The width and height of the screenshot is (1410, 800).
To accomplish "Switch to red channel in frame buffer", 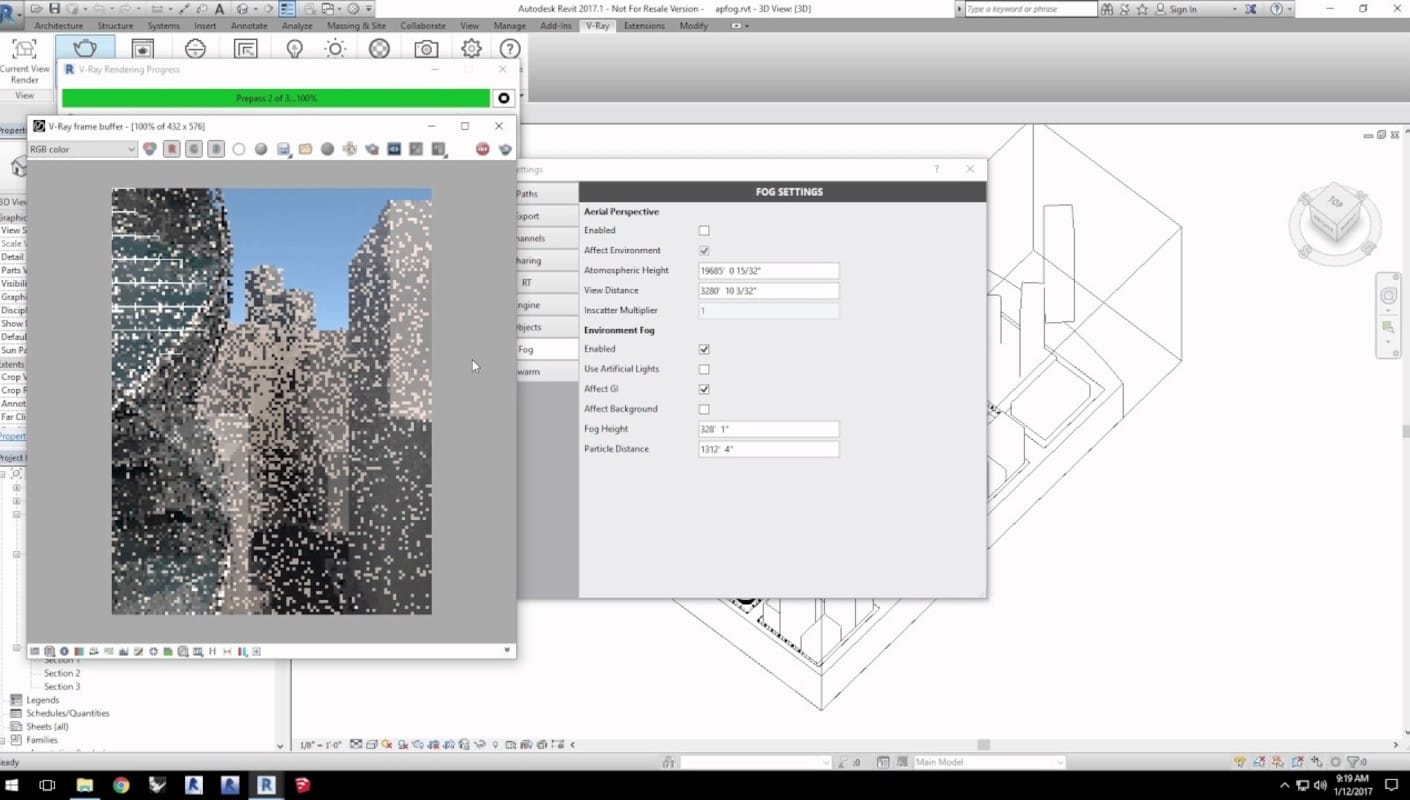I will pyautogui.click(x=172, y=149).
